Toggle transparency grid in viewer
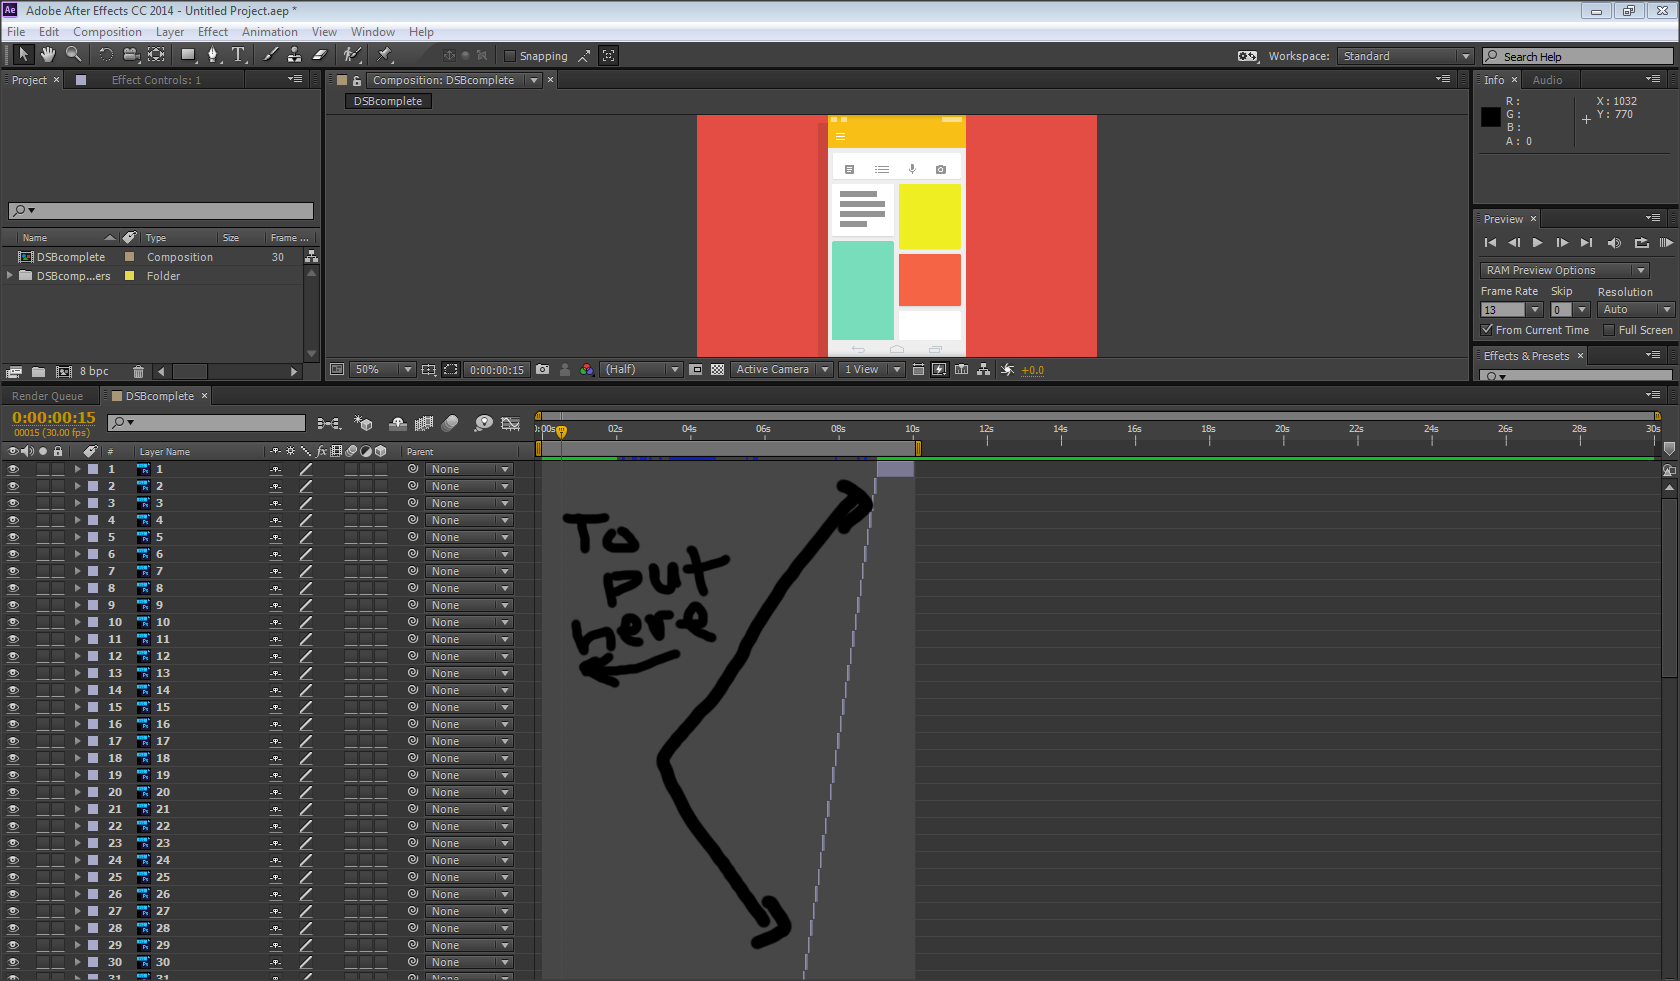Image resolution: width=1680 pixels, height=981 pixels. click(x=717, y=370)
